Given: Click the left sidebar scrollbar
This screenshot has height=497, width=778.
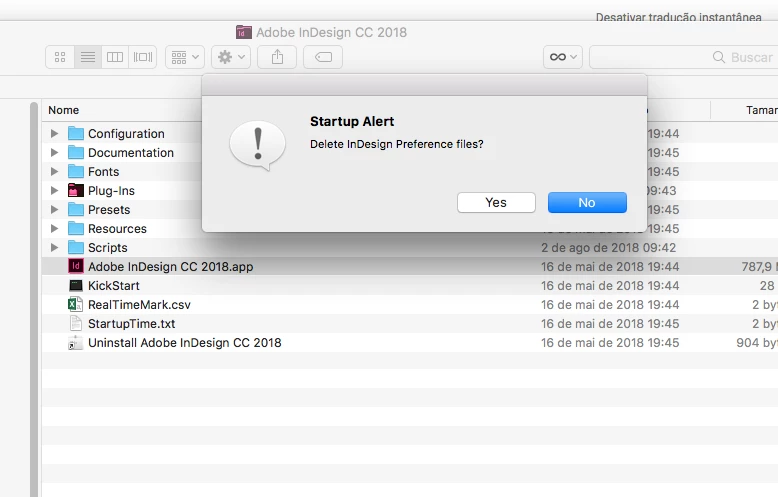Looking at the screenshot, I should coord(34,299).
